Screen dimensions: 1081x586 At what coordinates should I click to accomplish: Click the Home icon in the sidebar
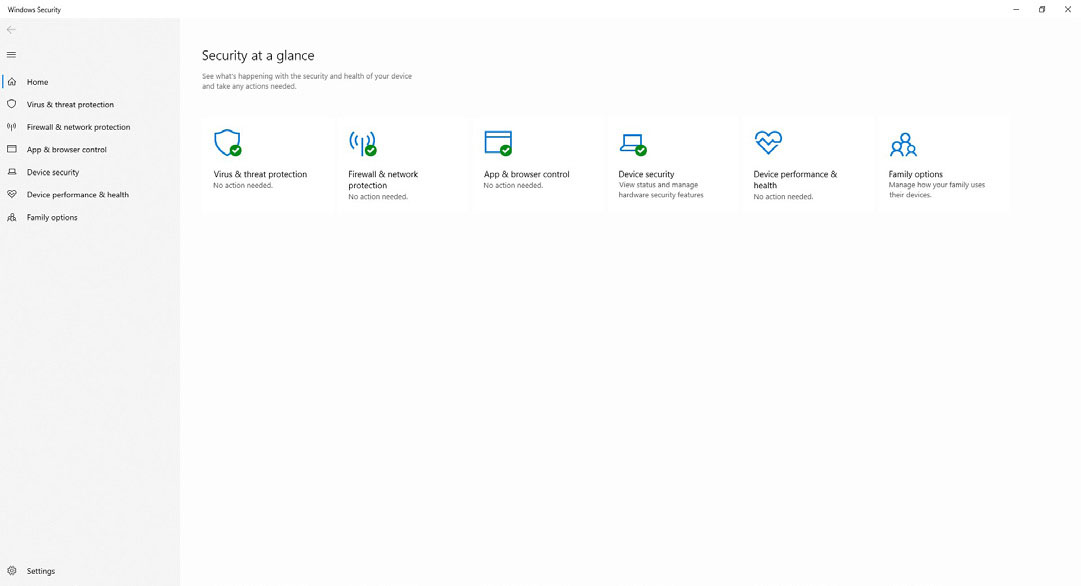(x=12, y=82)
